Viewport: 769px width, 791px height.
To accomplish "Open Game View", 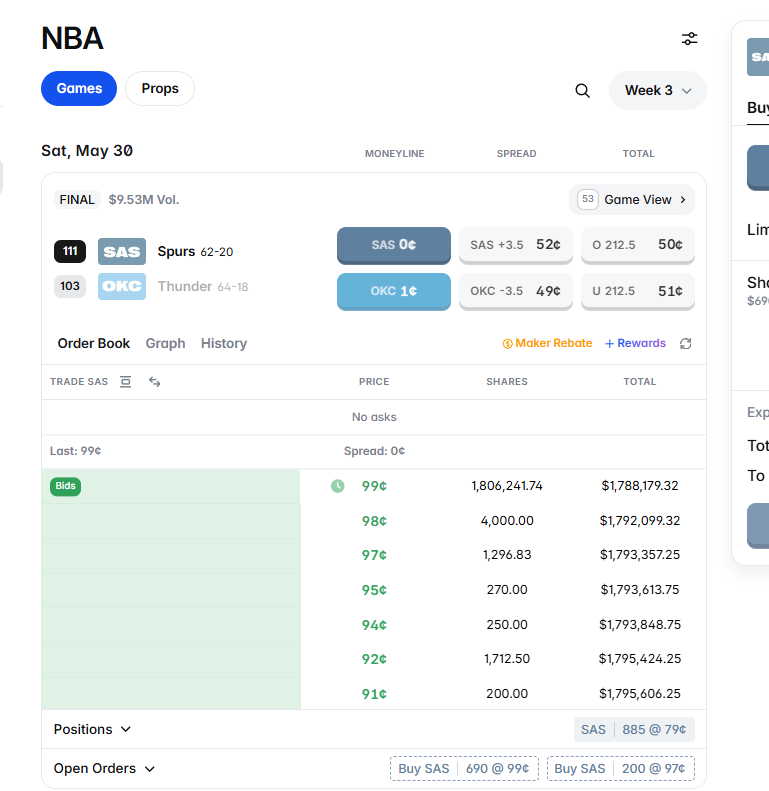I will tap(632, 200).
